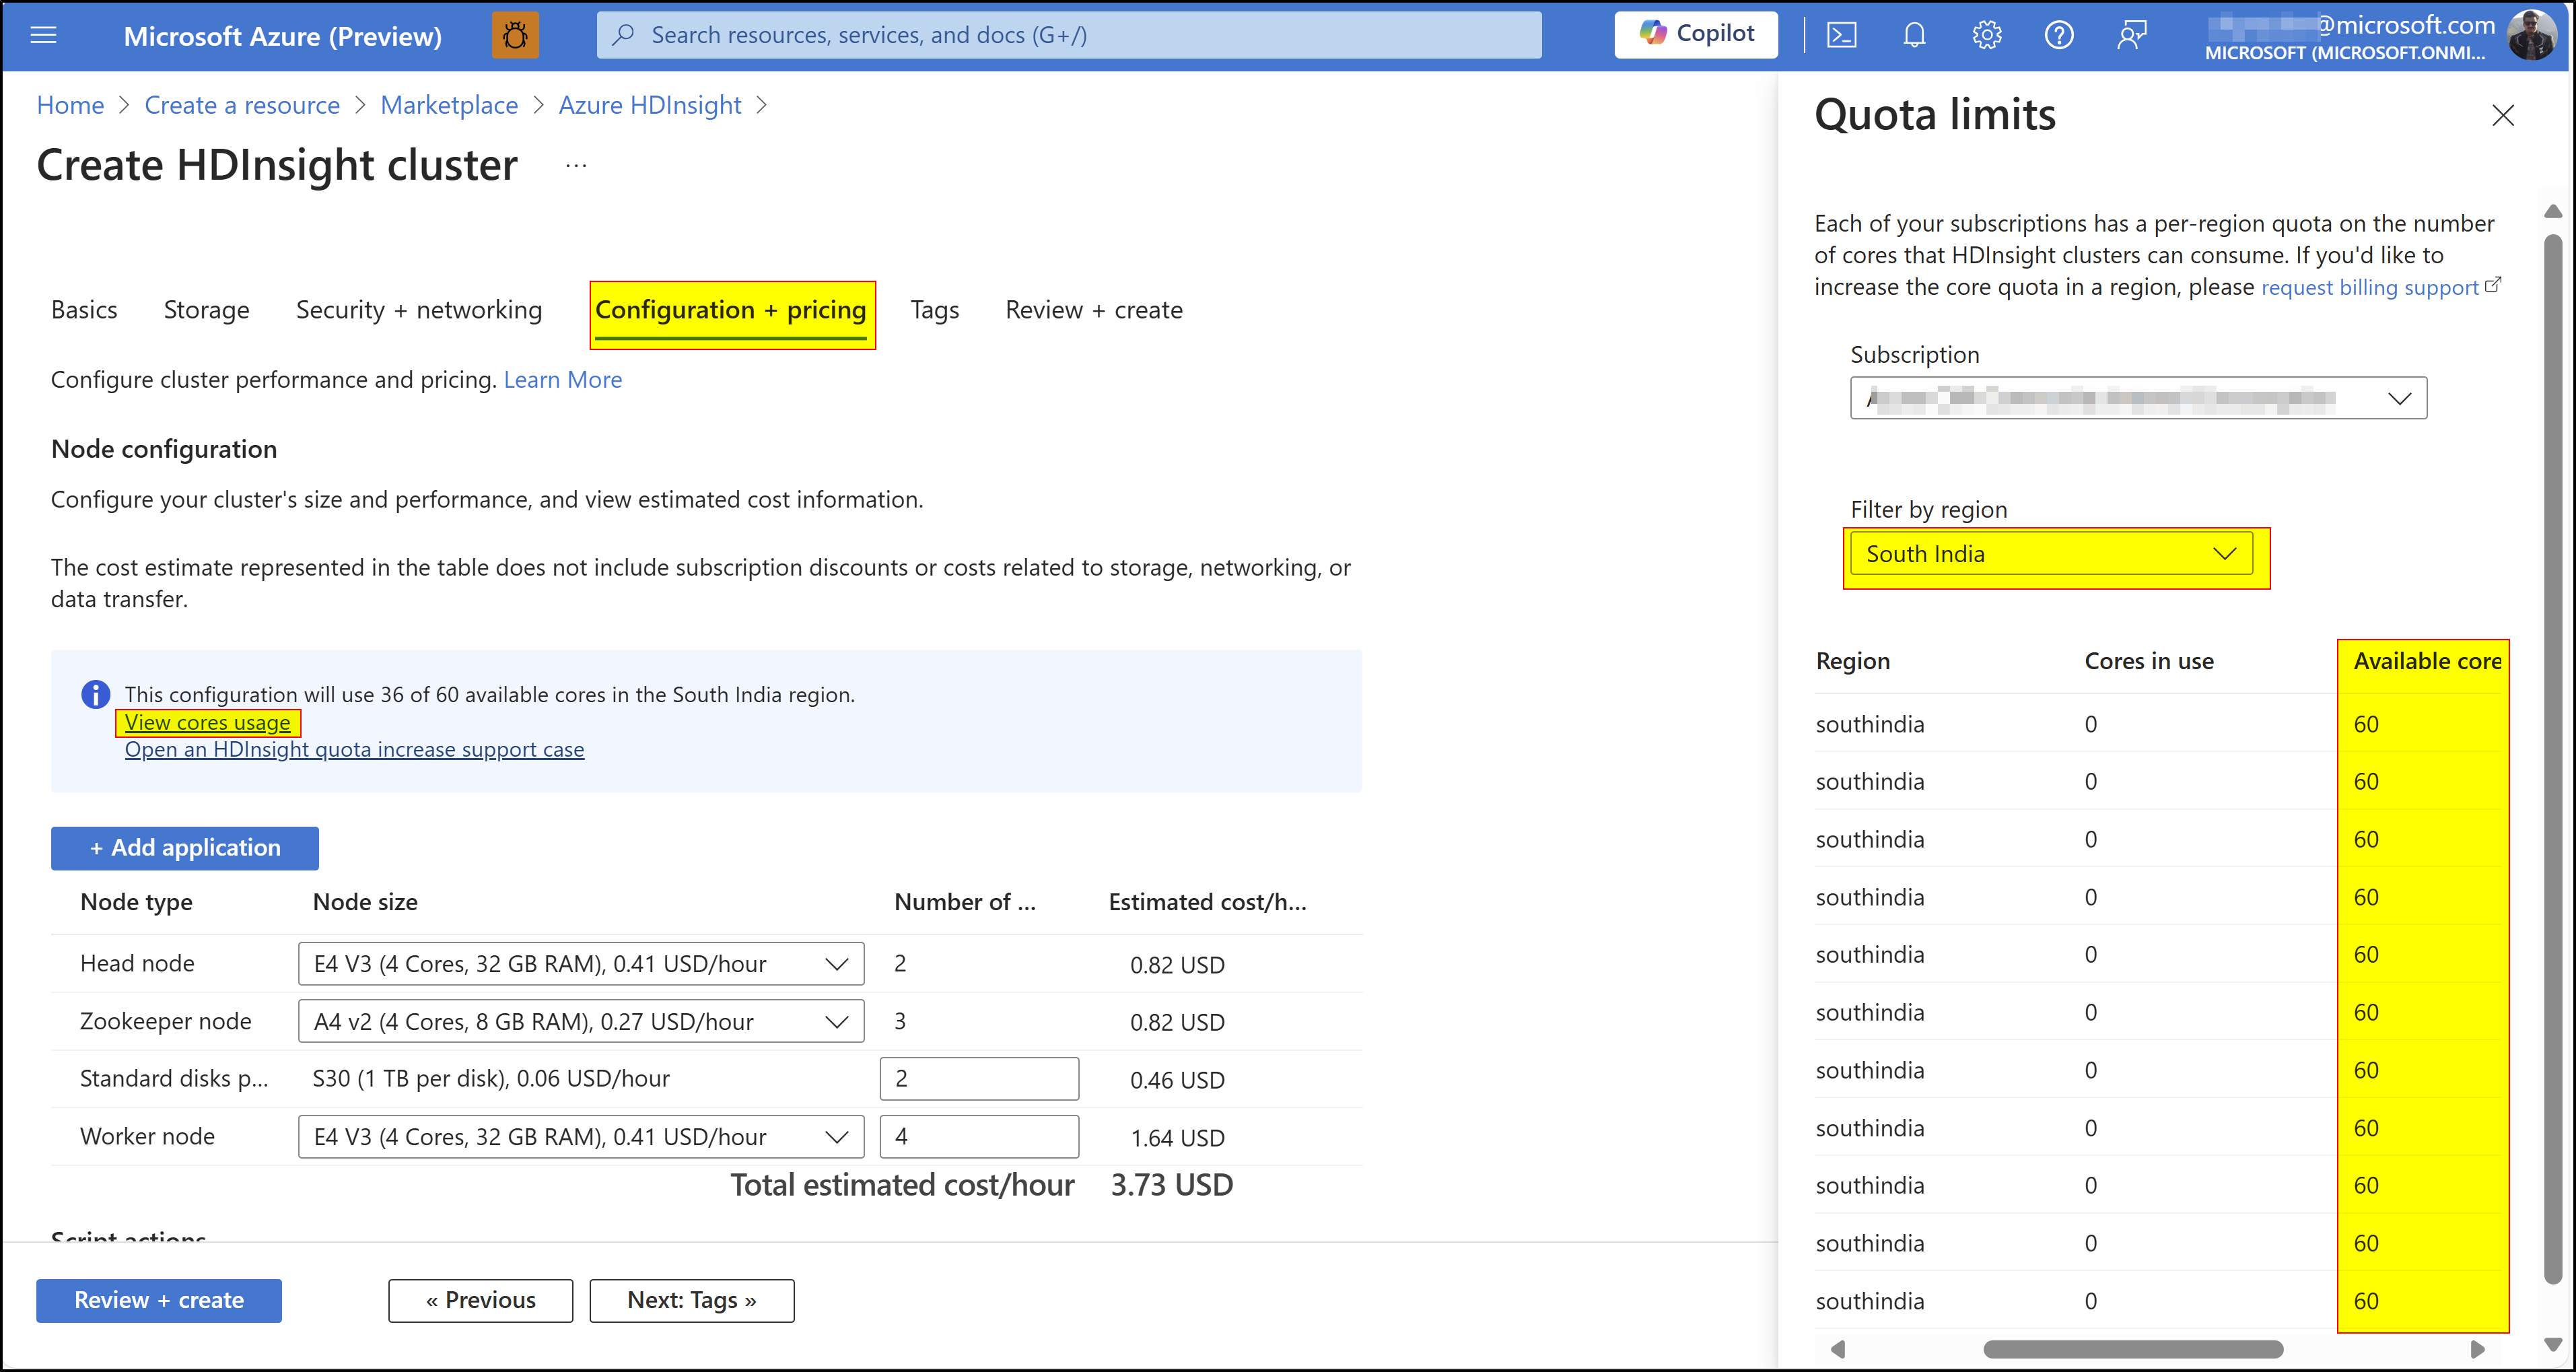Close the Quota limits panel
The image size is (2576, 1372).
pos(2503,115)
